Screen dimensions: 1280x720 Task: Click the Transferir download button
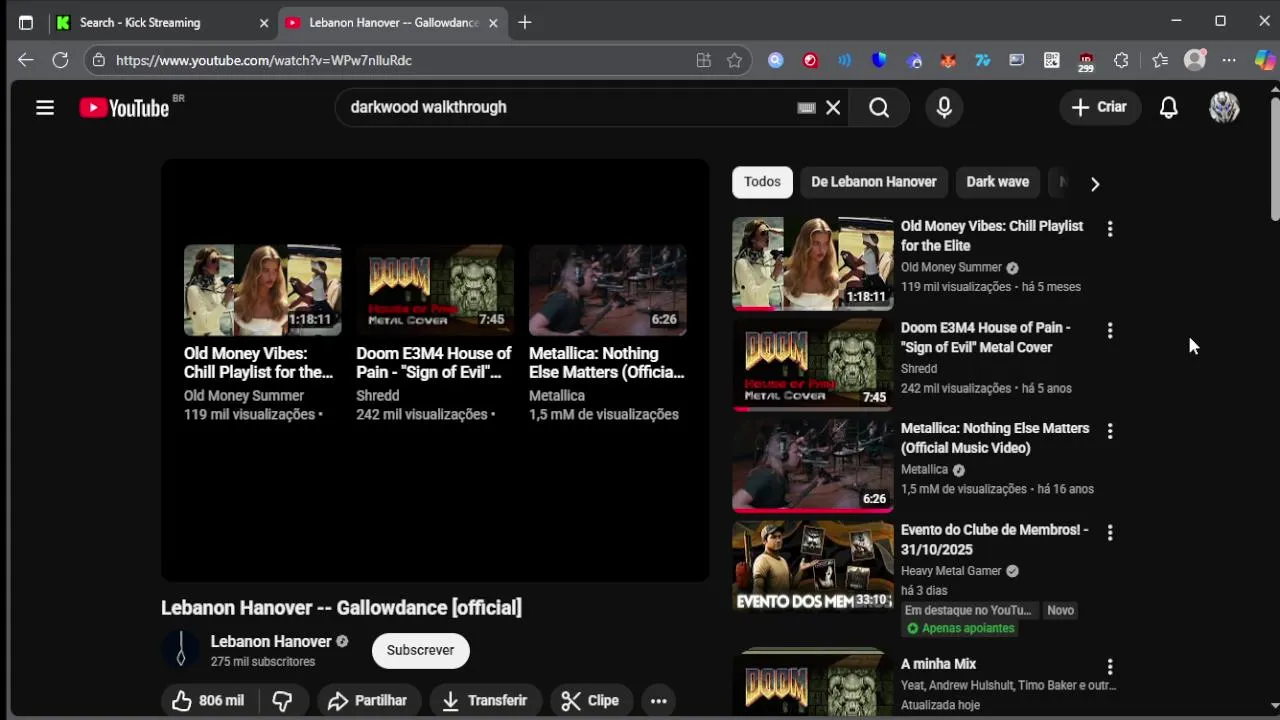pyautogui.click(x=485, y=701)
